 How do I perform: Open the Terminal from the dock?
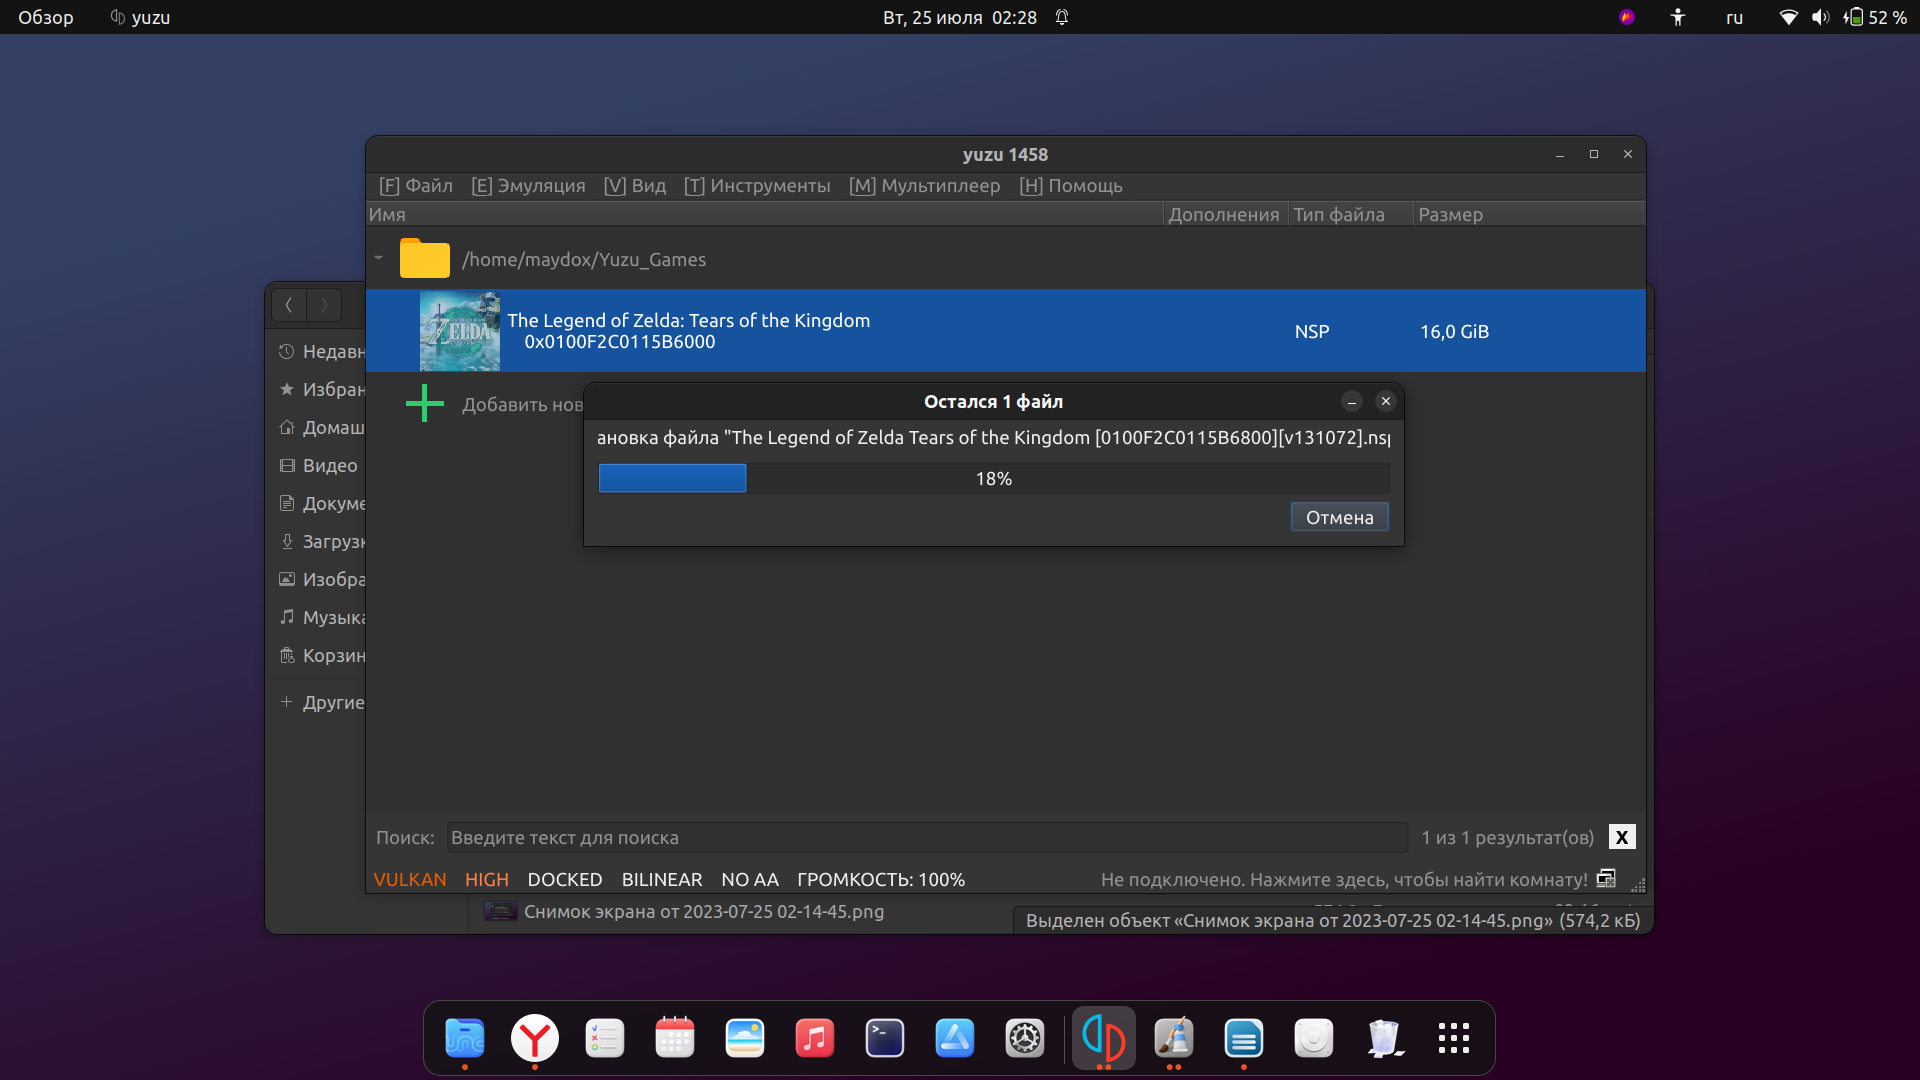click(x=885, y=1038)
